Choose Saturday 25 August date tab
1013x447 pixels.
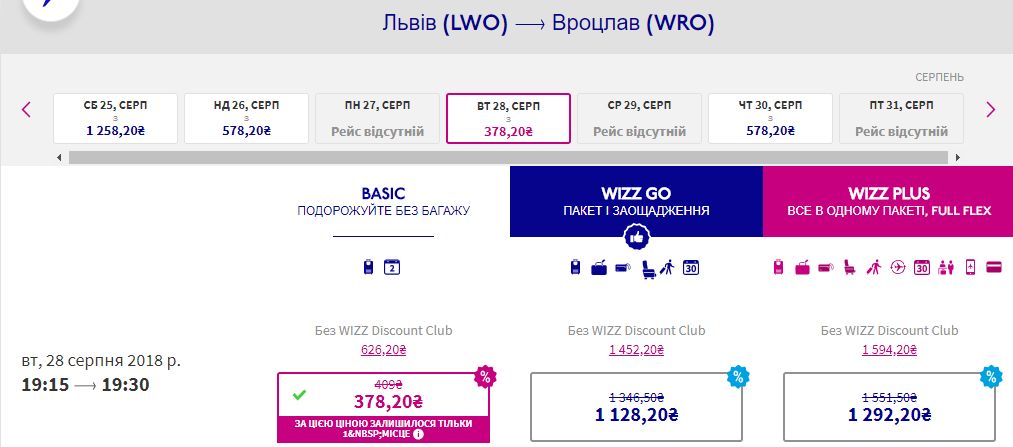pos(115,118)
